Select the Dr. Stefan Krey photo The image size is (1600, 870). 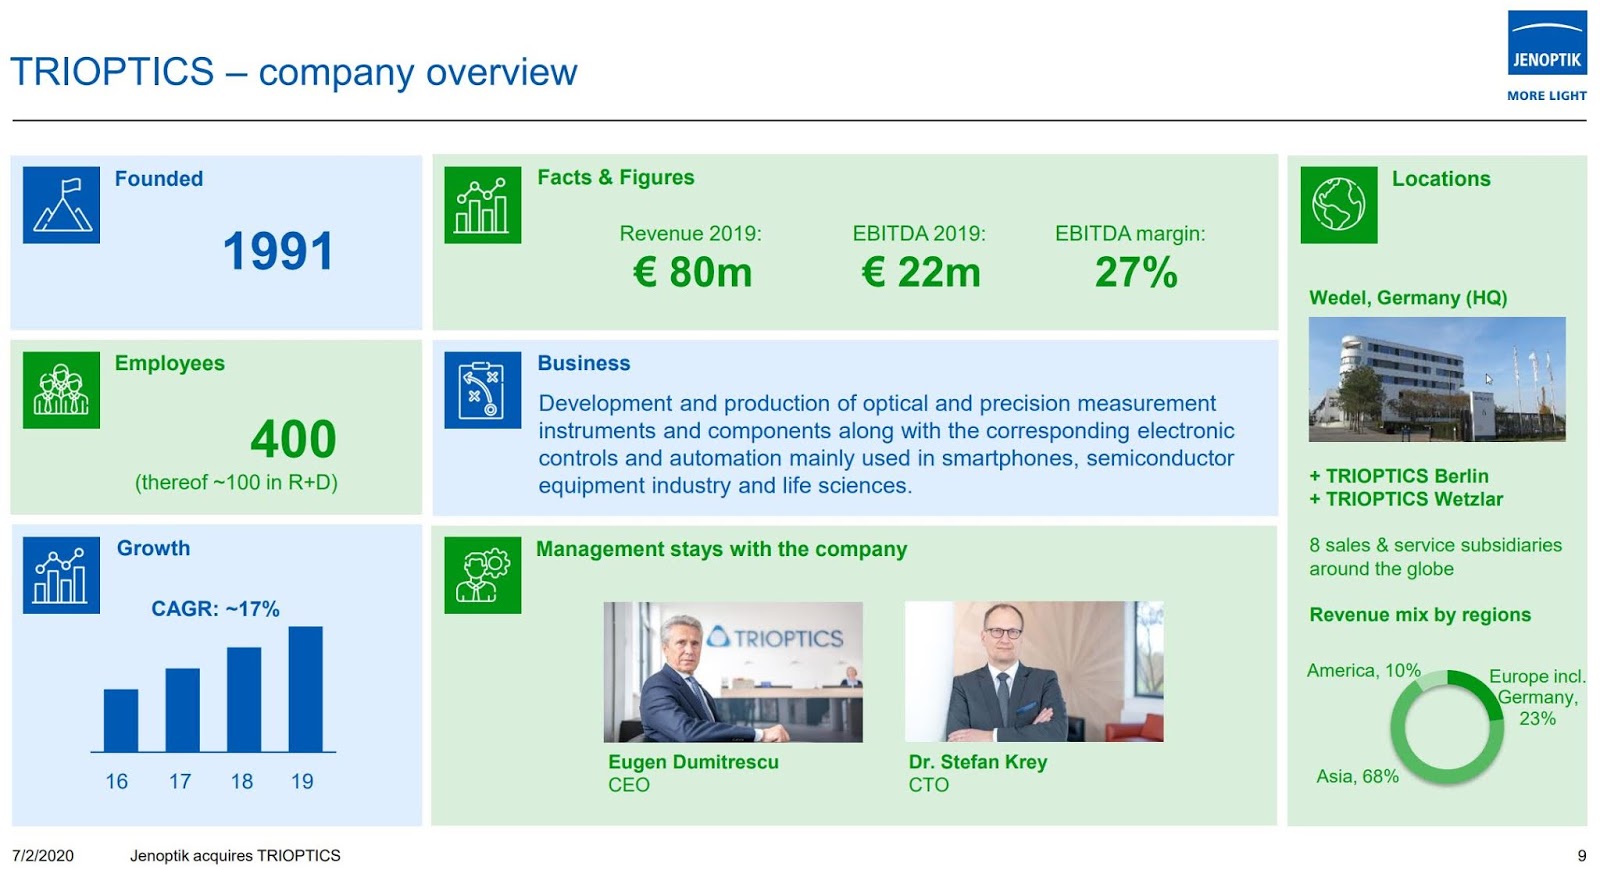point(1033,671)
